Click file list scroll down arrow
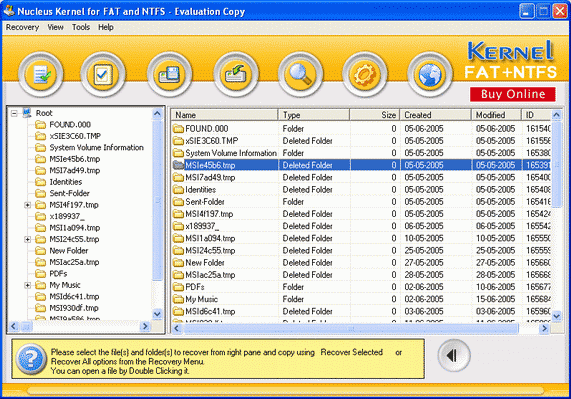This screenshot has width=571, height=399. (x=556, y=316)
